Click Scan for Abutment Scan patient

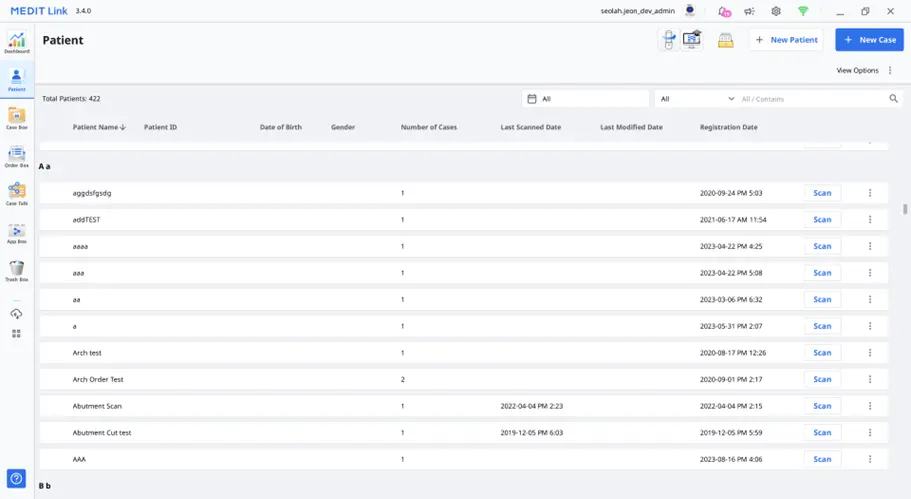822,406
